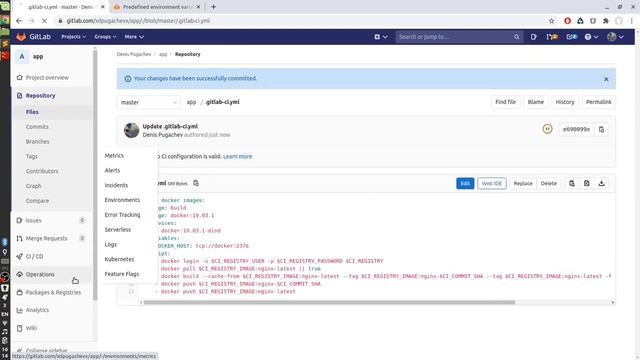Open the Help dropdown
This screenshot has width=640, height=360.
pyautogui.click(x=591, y=37)
